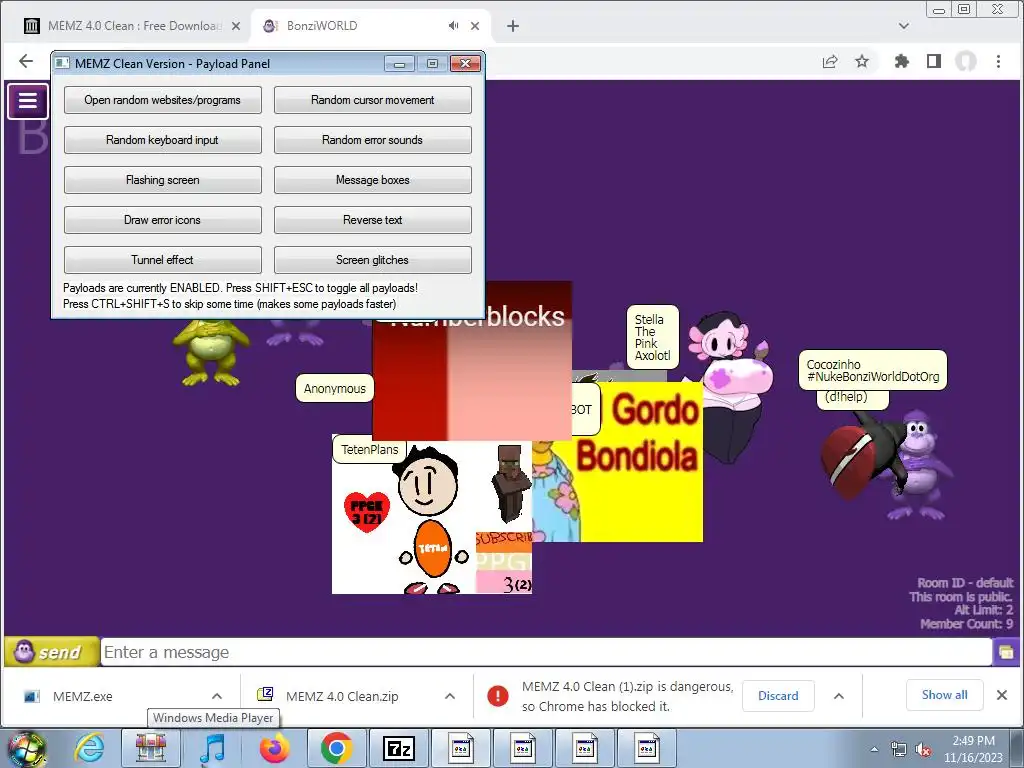
Task: Click the muted volume tray icon
Action: [x=923, y=749]
